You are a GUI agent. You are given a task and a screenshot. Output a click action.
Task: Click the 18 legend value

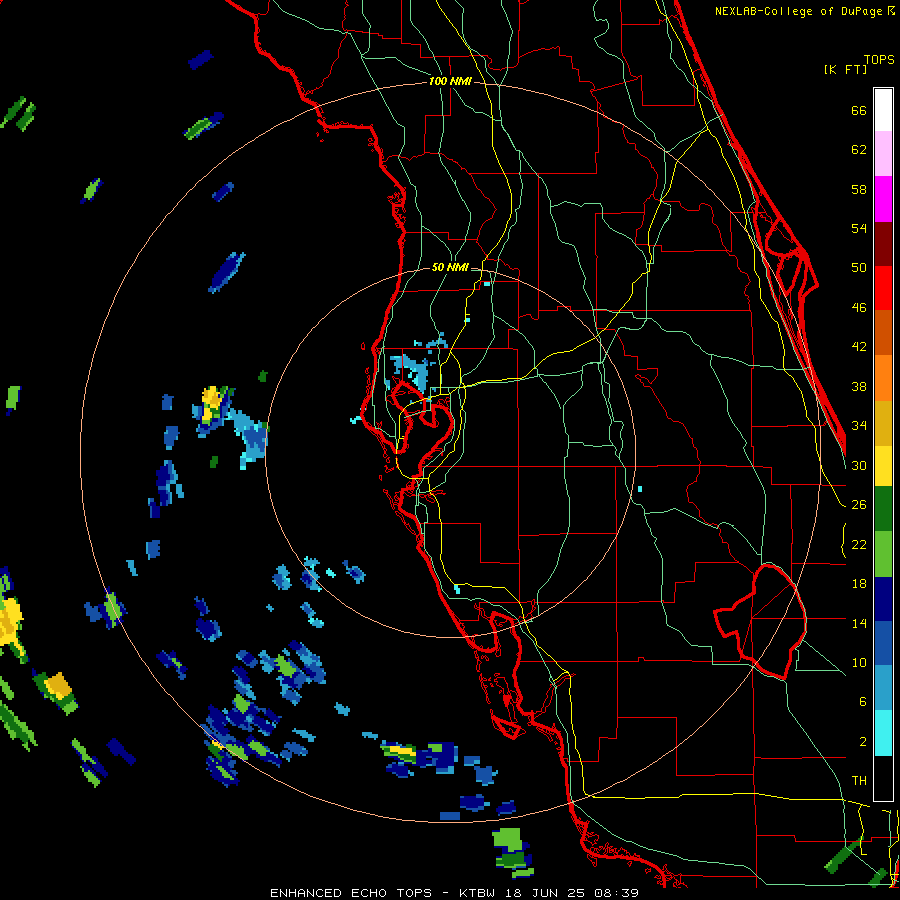pyautogui.click(x=859, y=584)
